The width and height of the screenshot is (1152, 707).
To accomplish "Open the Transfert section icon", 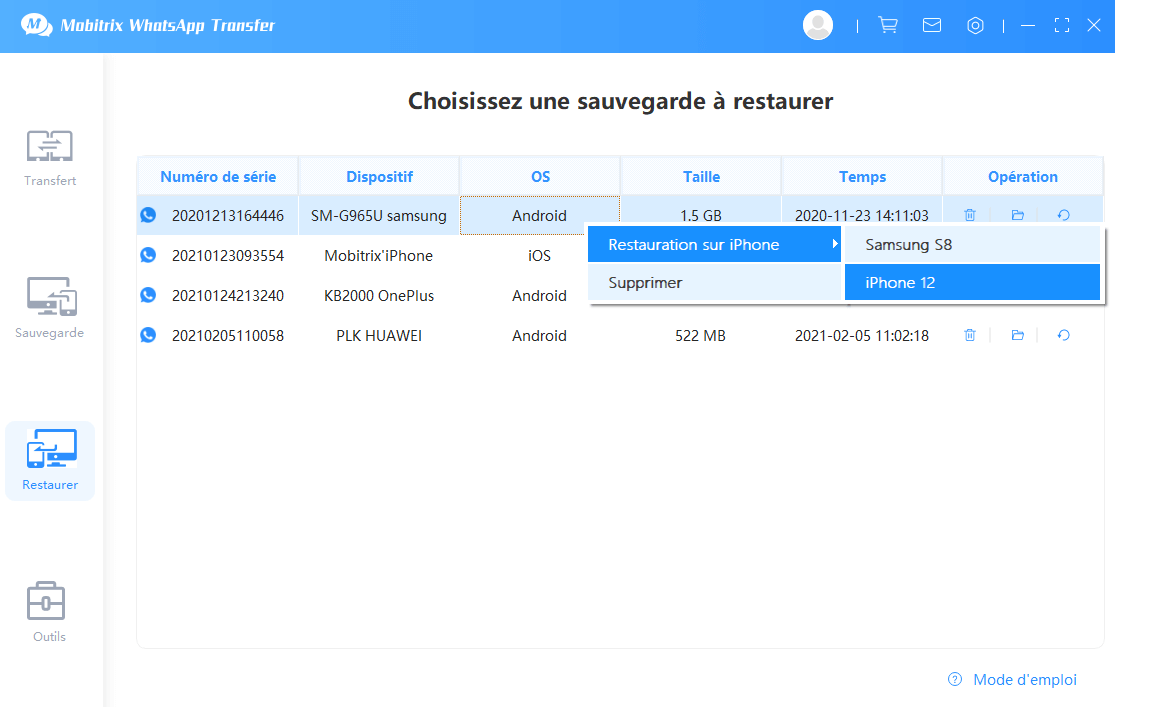I will click(50, 146).
